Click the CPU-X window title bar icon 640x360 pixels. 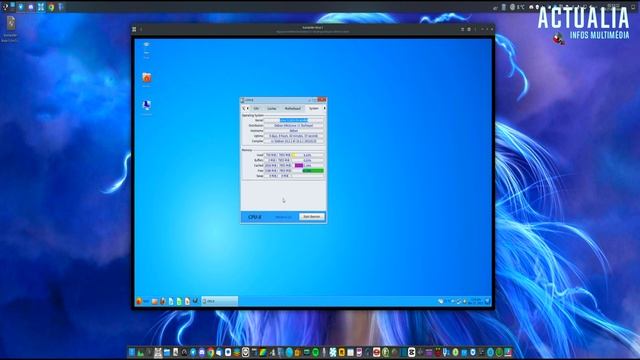point(243,100)
